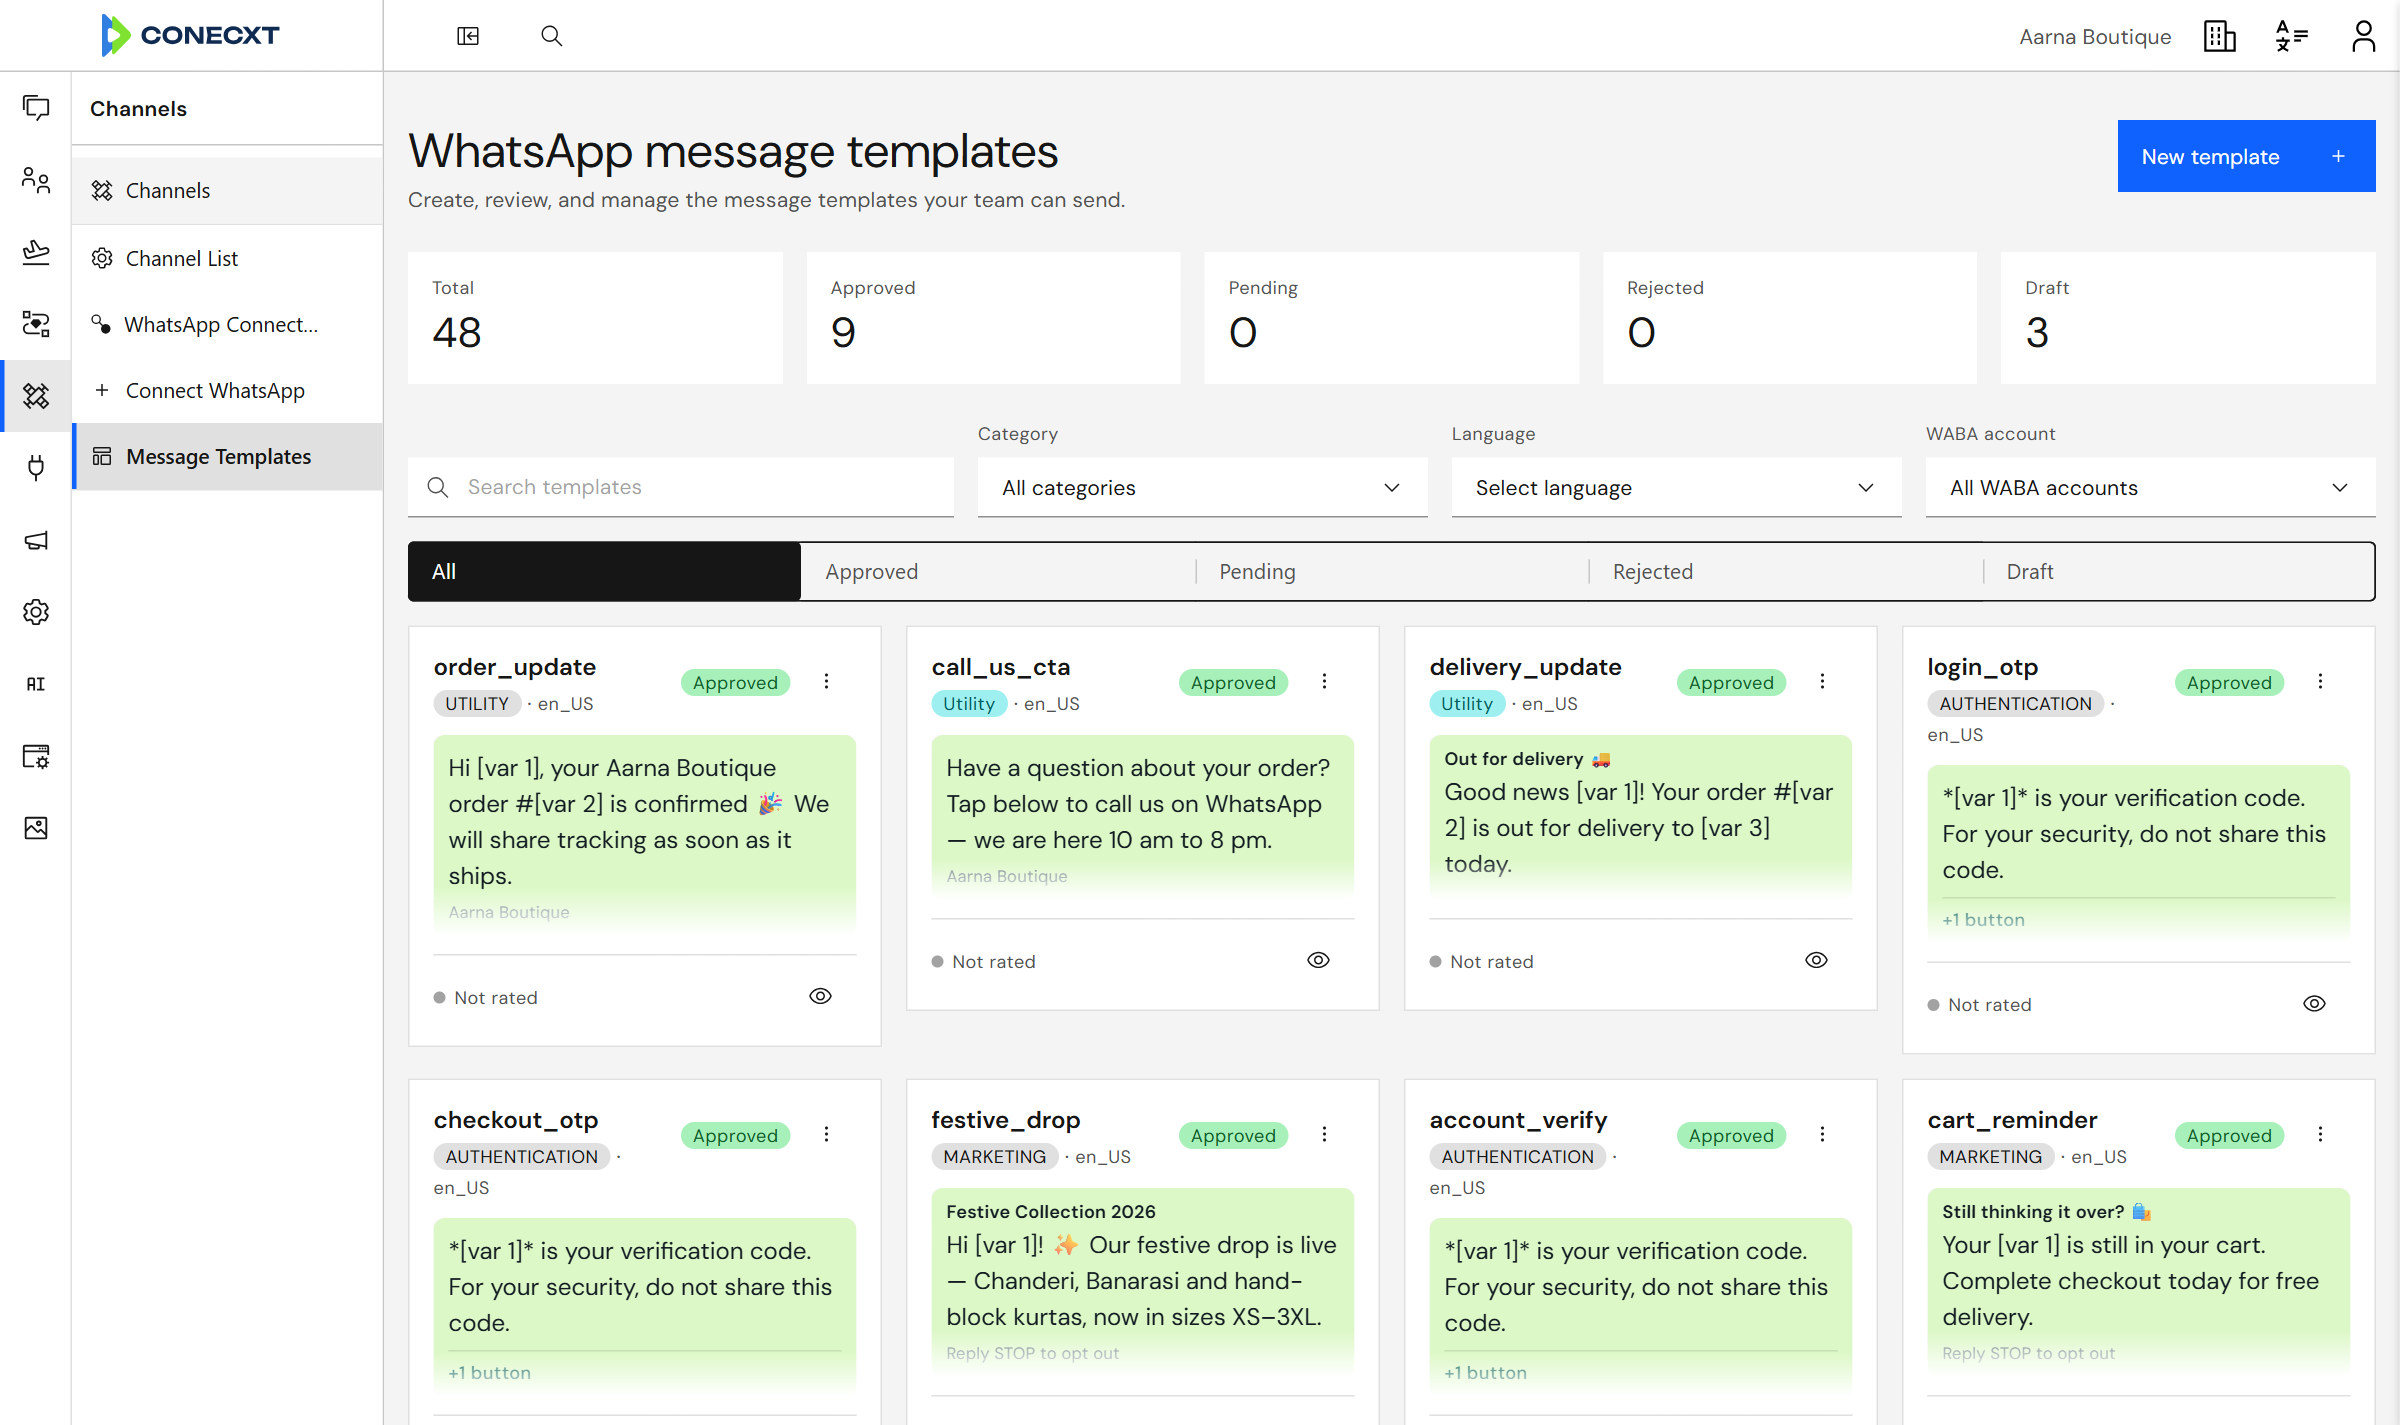Open the settings gear icon in left rail

click(36, 612)
